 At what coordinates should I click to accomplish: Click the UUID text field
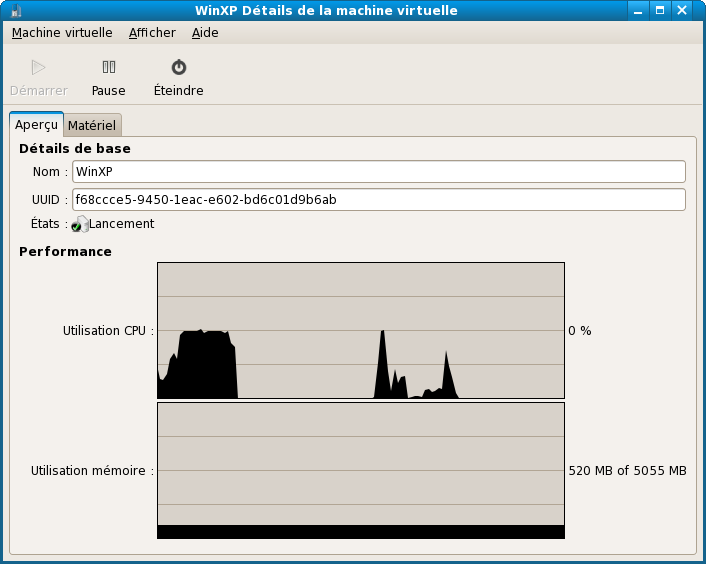(x=378, y=200)
